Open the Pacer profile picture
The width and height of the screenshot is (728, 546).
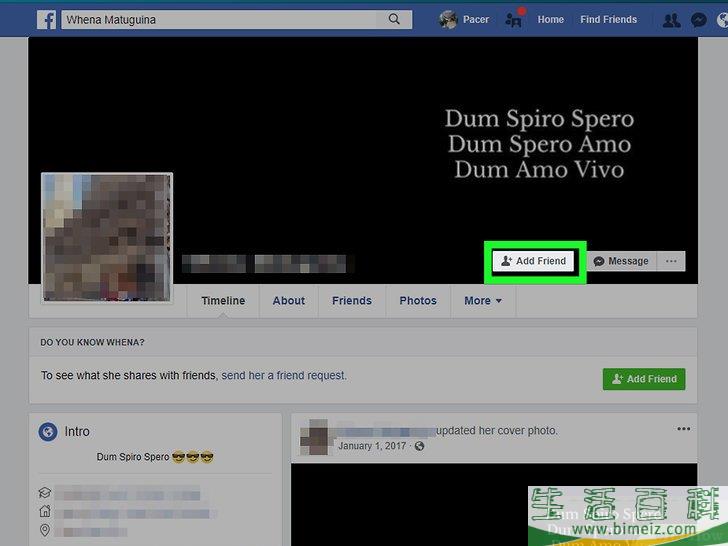point(448,20)
